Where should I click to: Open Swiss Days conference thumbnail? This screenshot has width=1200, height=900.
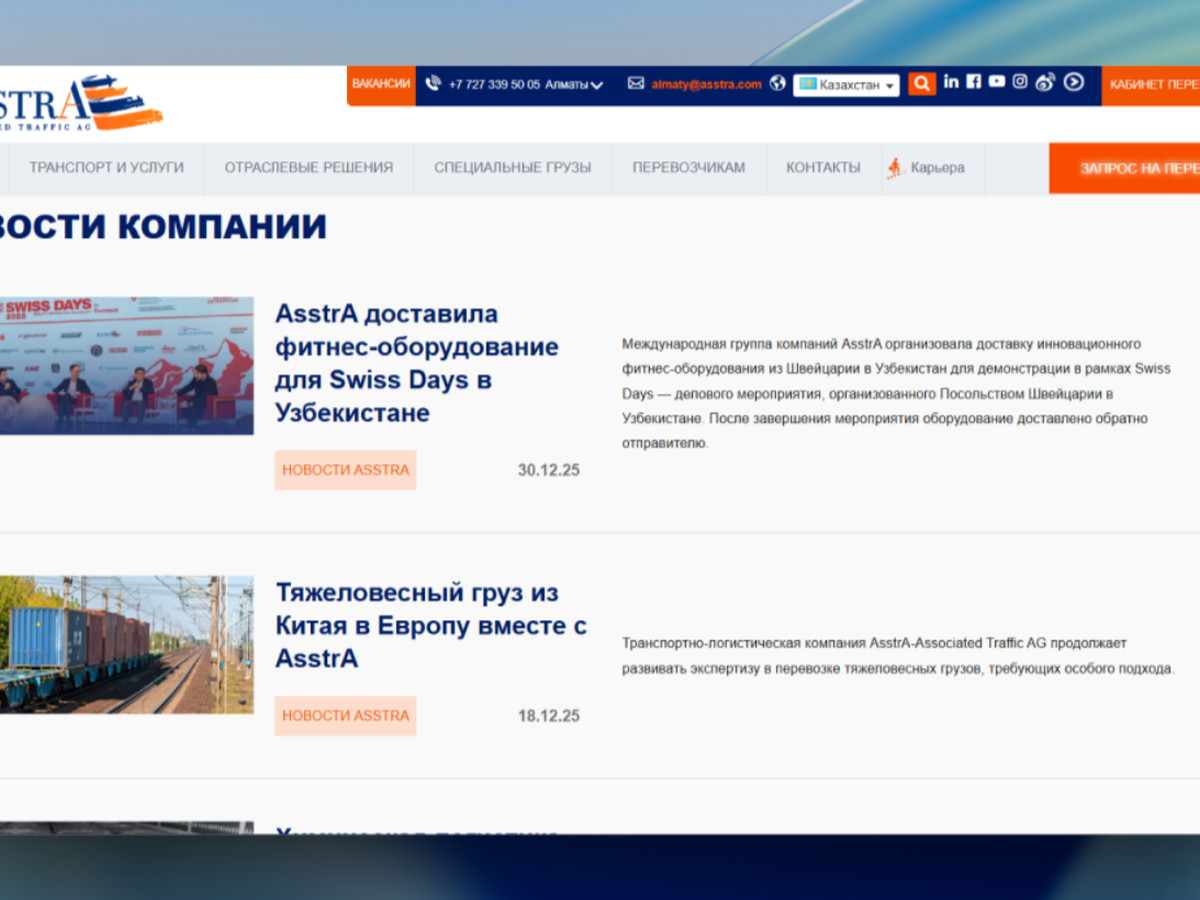click(x=127, y=365)
